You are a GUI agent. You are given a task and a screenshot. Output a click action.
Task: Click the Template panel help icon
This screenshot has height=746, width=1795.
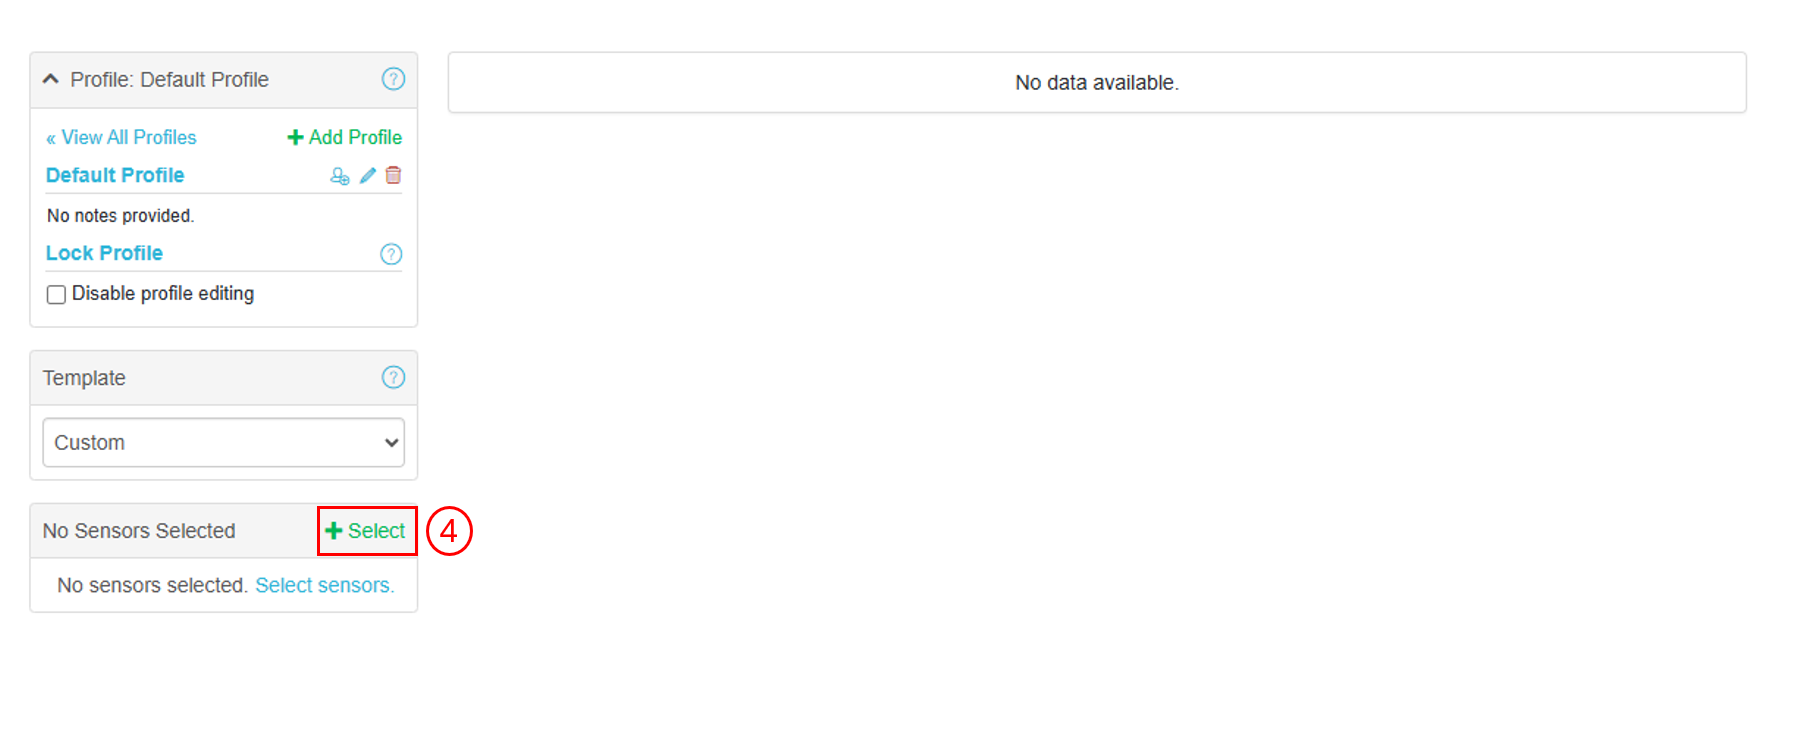(393, 377)
